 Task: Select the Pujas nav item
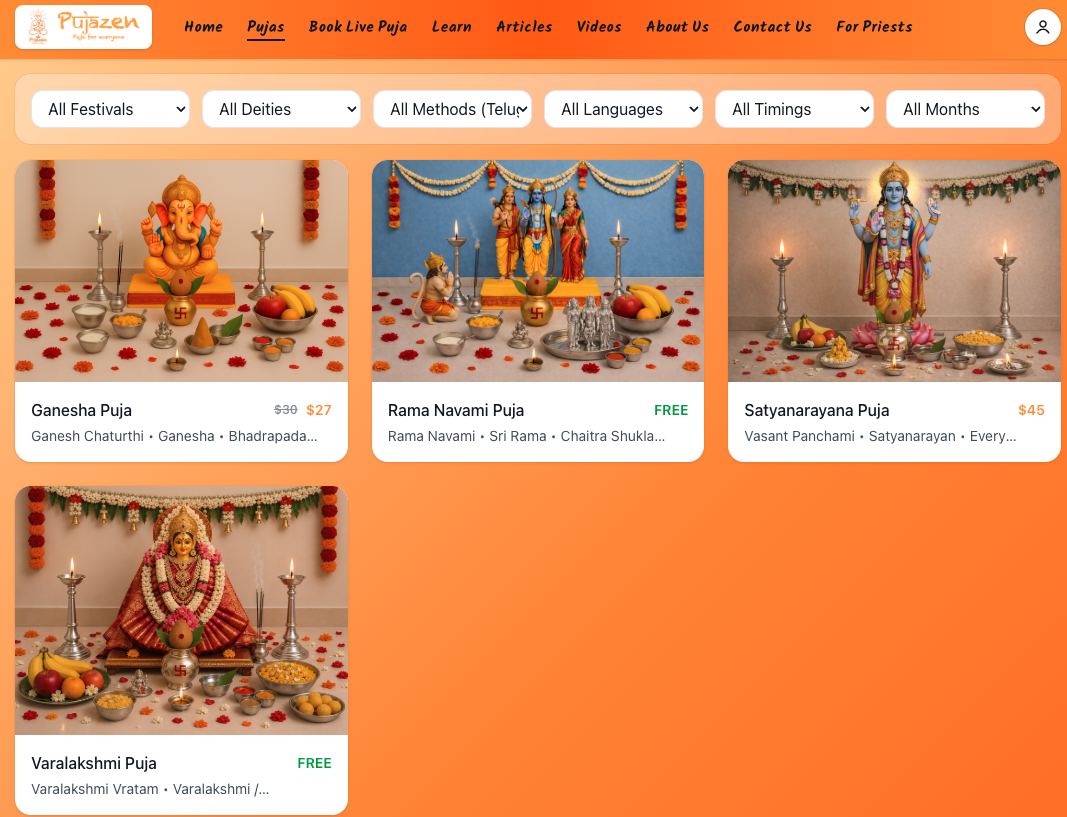(265, 27)
